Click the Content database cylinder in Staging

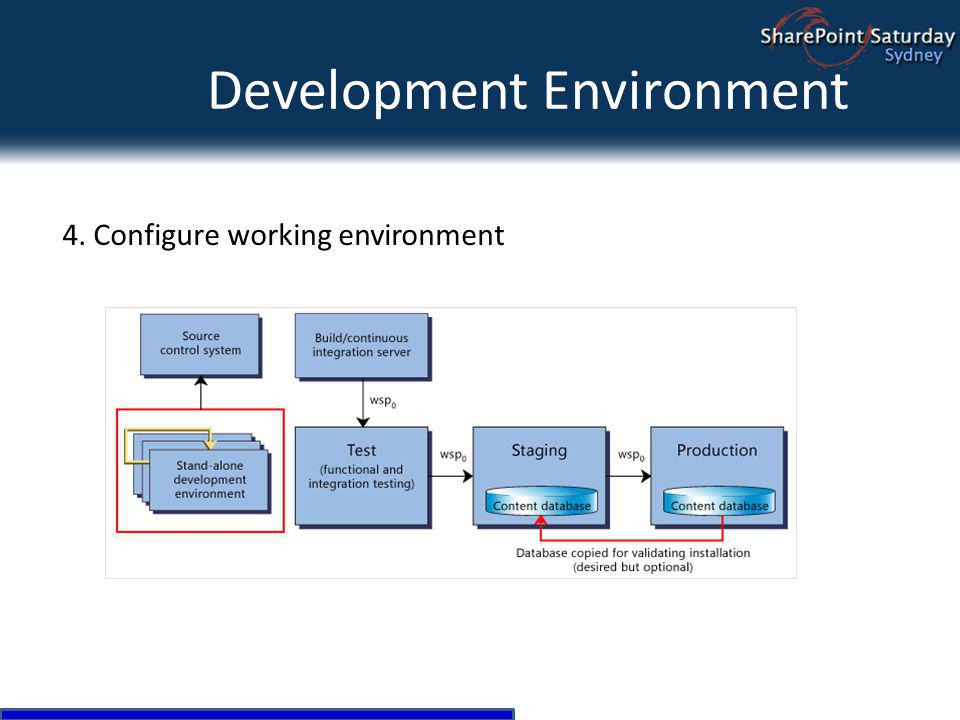(541, 501)
